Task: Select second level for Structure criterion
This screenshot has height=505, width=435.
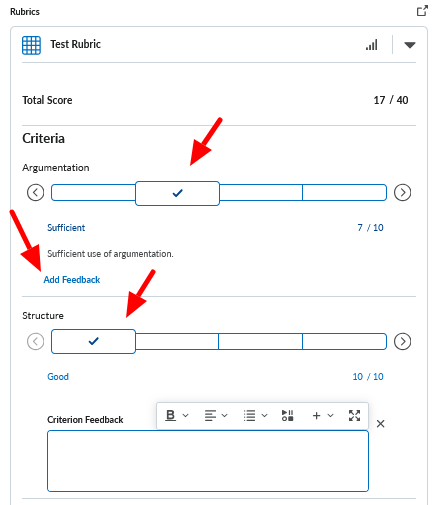Action: (177, 341)
